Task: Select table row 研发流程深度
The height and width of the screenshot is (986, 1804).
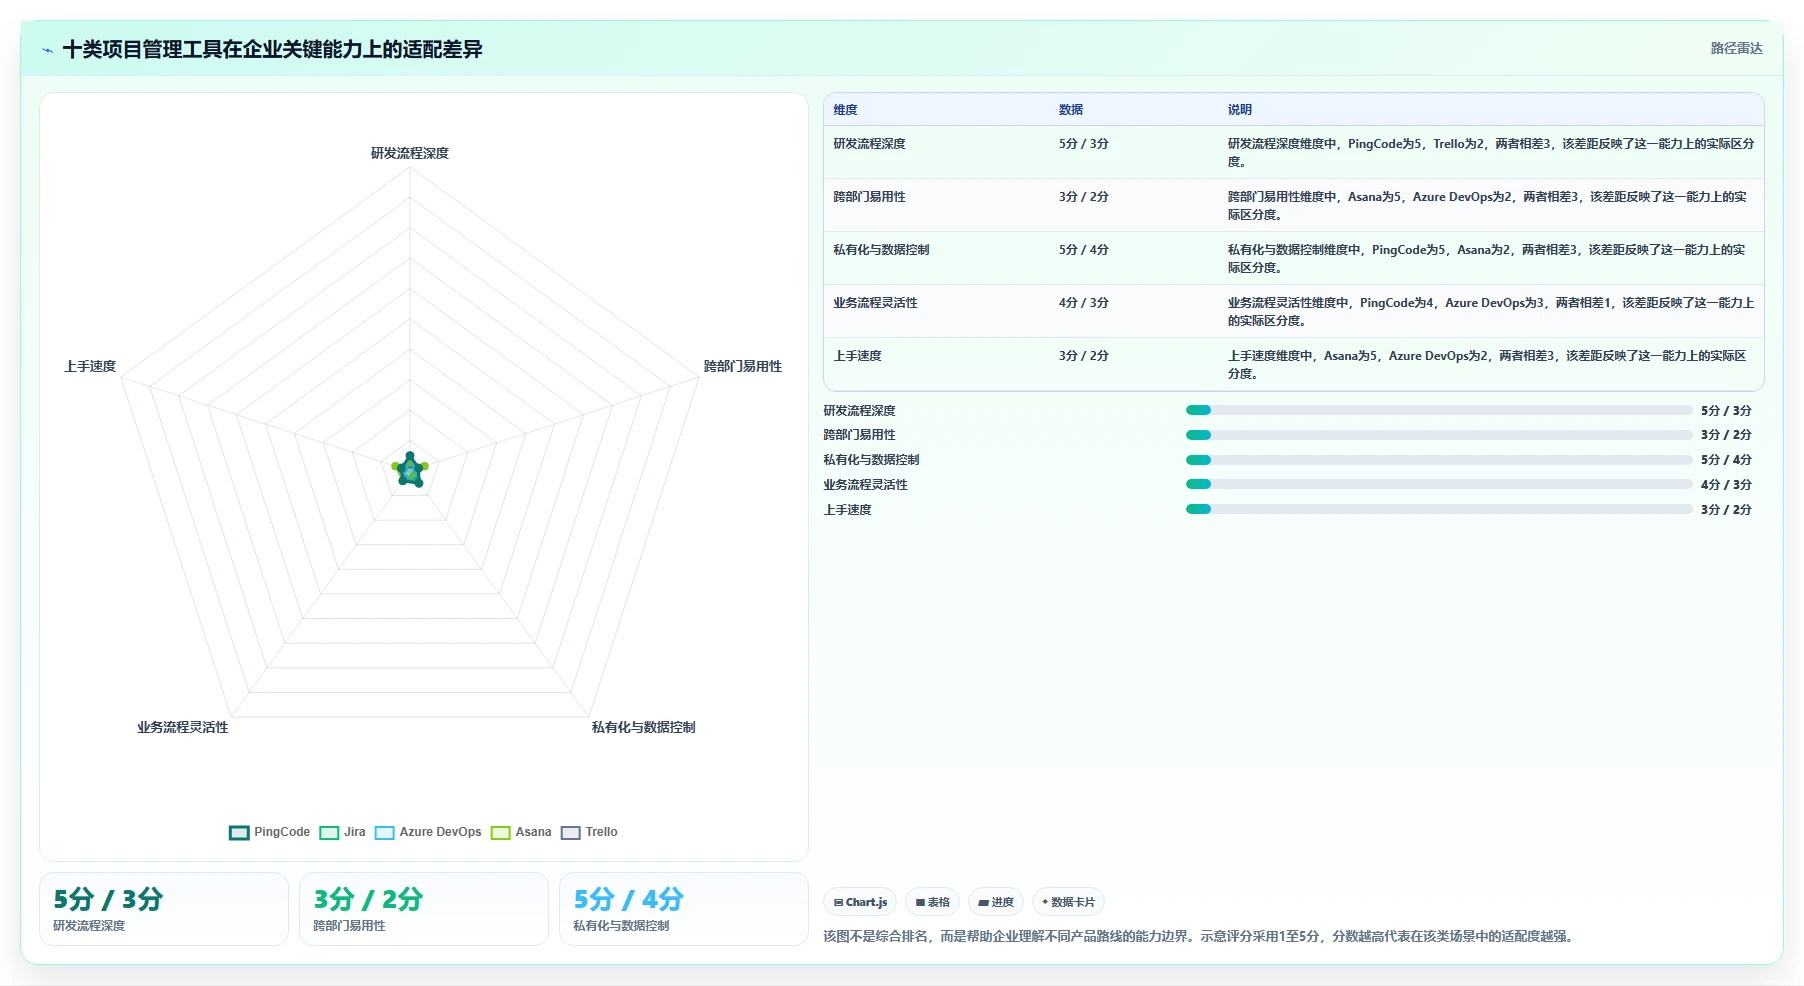Action: point(1293,152)
